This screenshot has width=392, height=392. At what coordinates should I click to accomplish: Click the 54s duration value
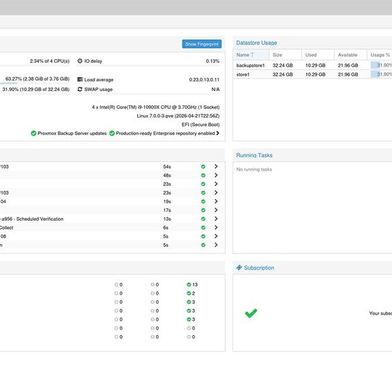point(167,167)
